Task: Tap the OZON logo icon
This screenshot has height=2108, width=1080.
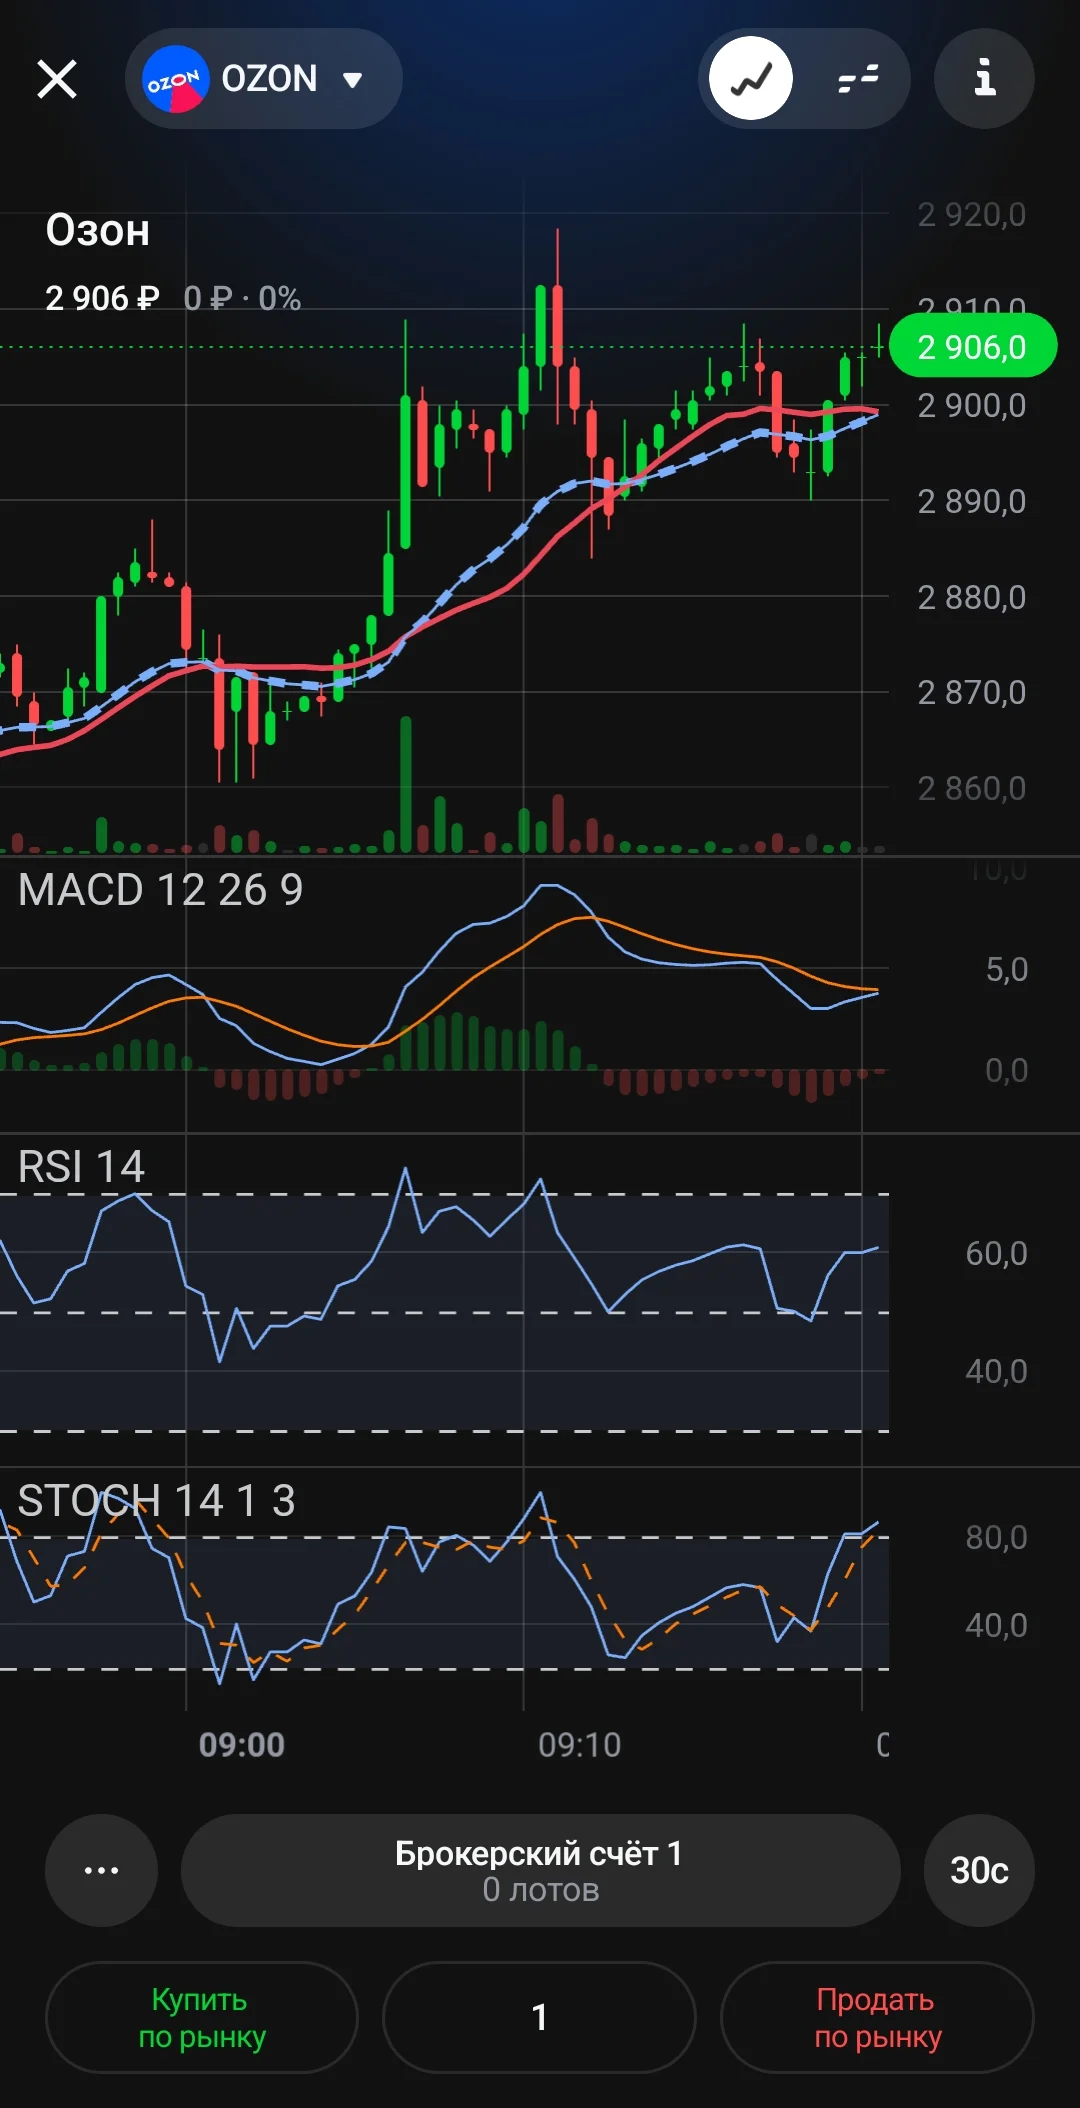Action: click(175, 79)
